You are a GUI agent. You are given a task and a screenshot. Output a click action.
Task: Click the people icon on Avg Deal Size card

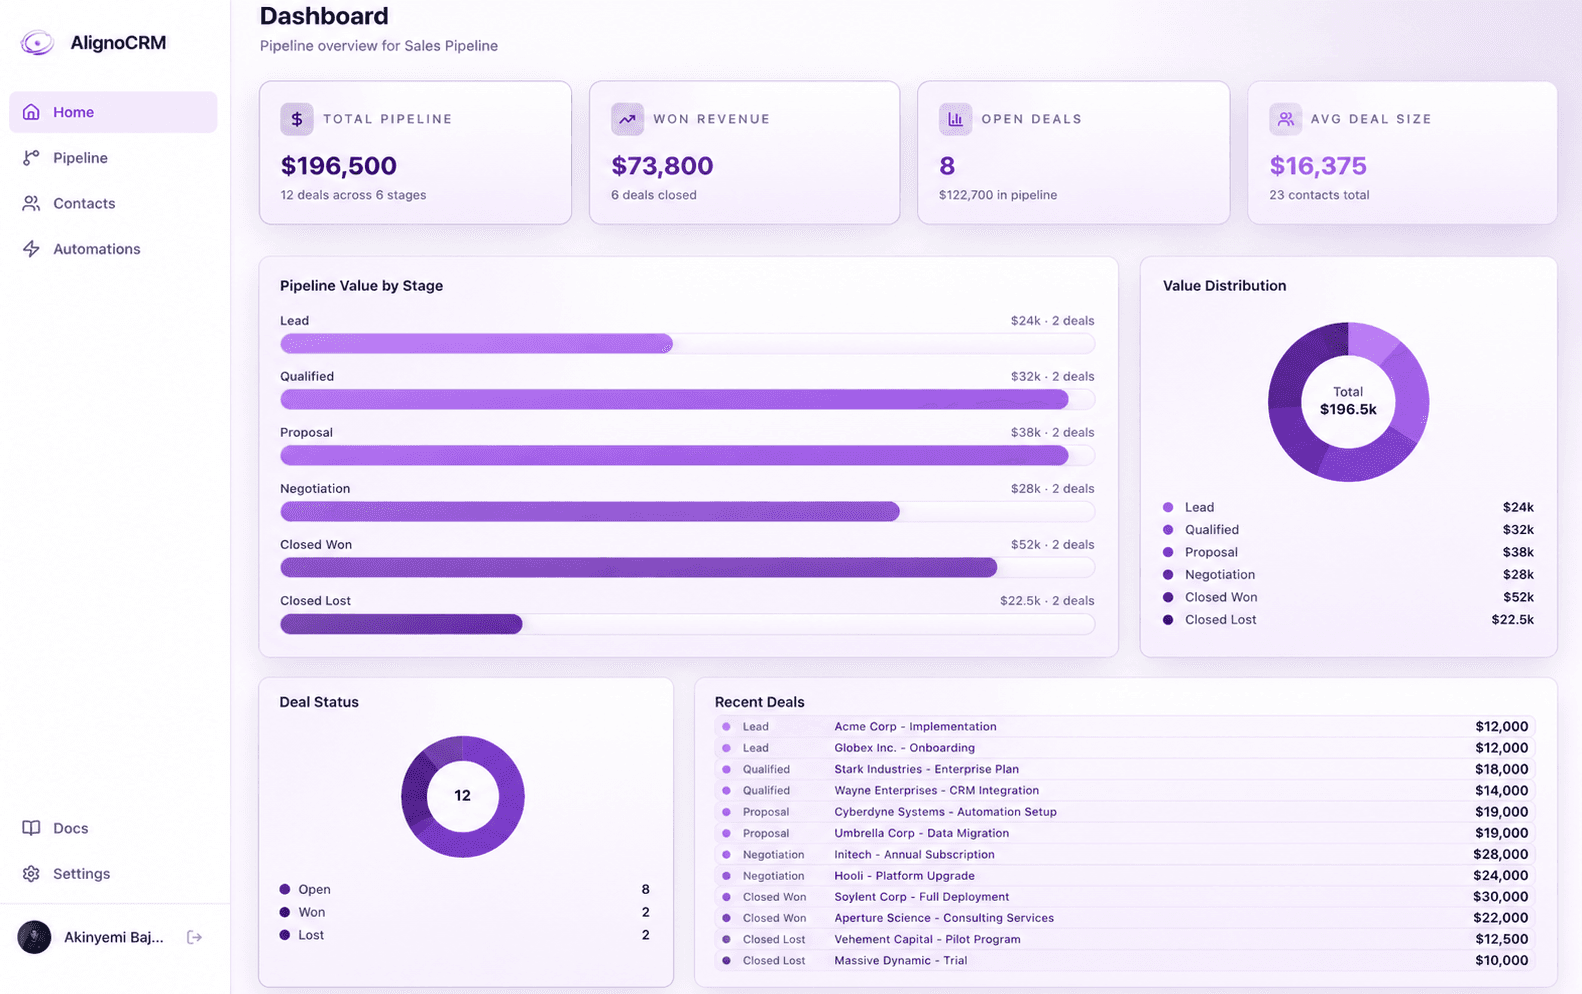pyautogui.click(x=1285, y=119)
